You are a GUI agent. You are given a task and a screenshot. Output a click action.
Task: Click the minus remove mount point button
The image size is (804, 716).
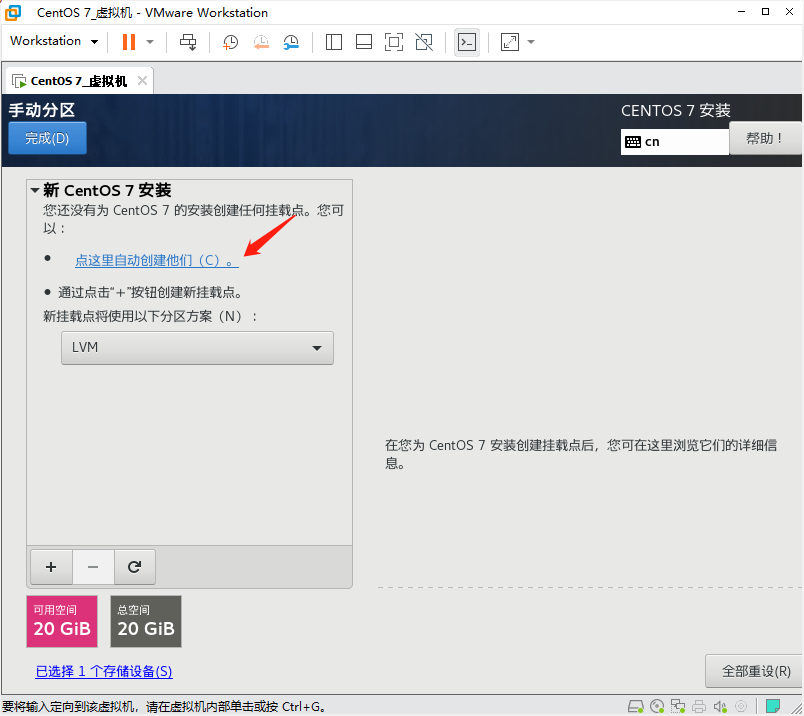pos(93,567)
